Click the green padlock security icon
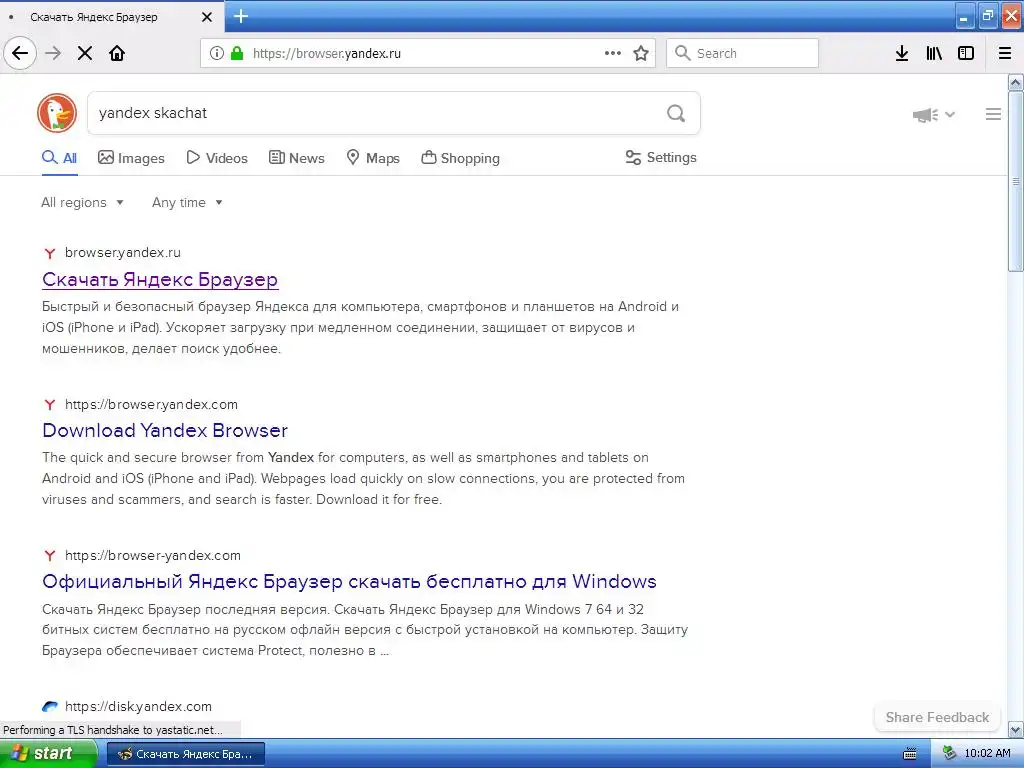1024x768 pixels. tap(237, 54)
